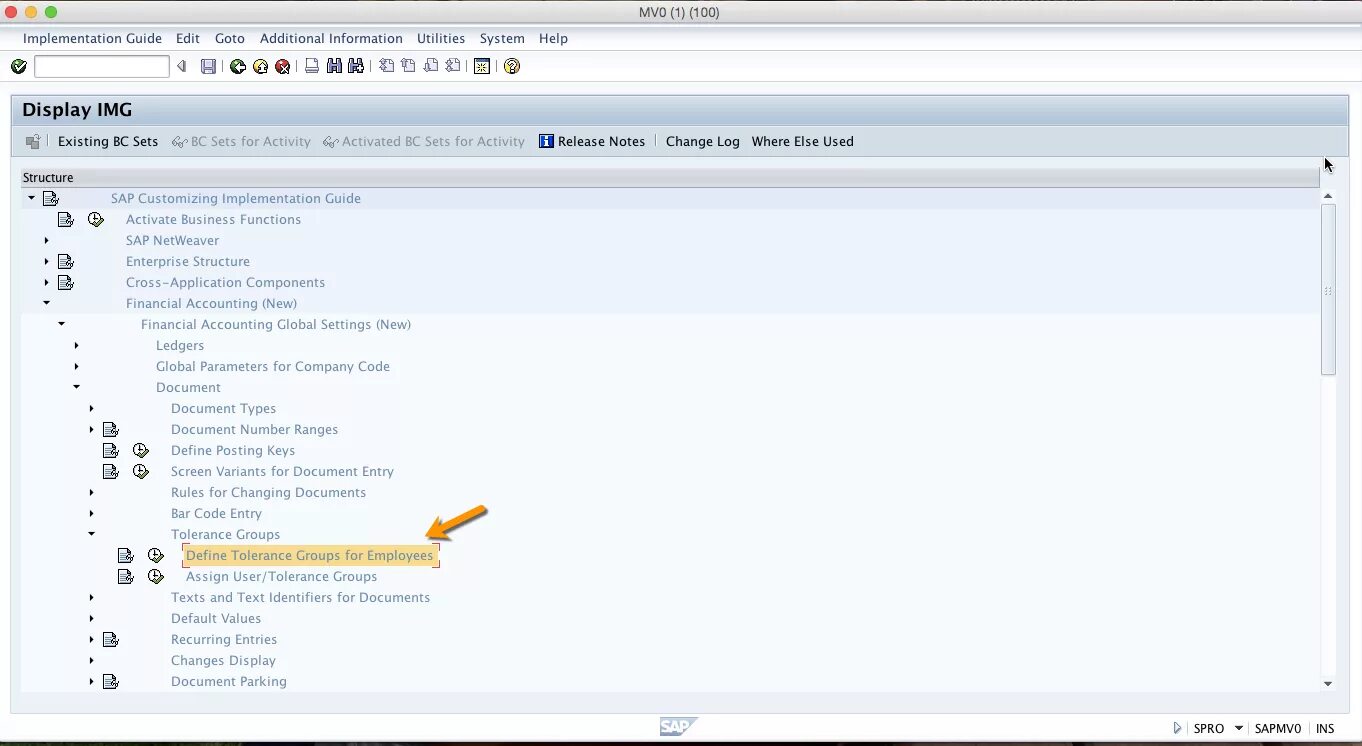Click the Find binoculars icon

(334, 67)
